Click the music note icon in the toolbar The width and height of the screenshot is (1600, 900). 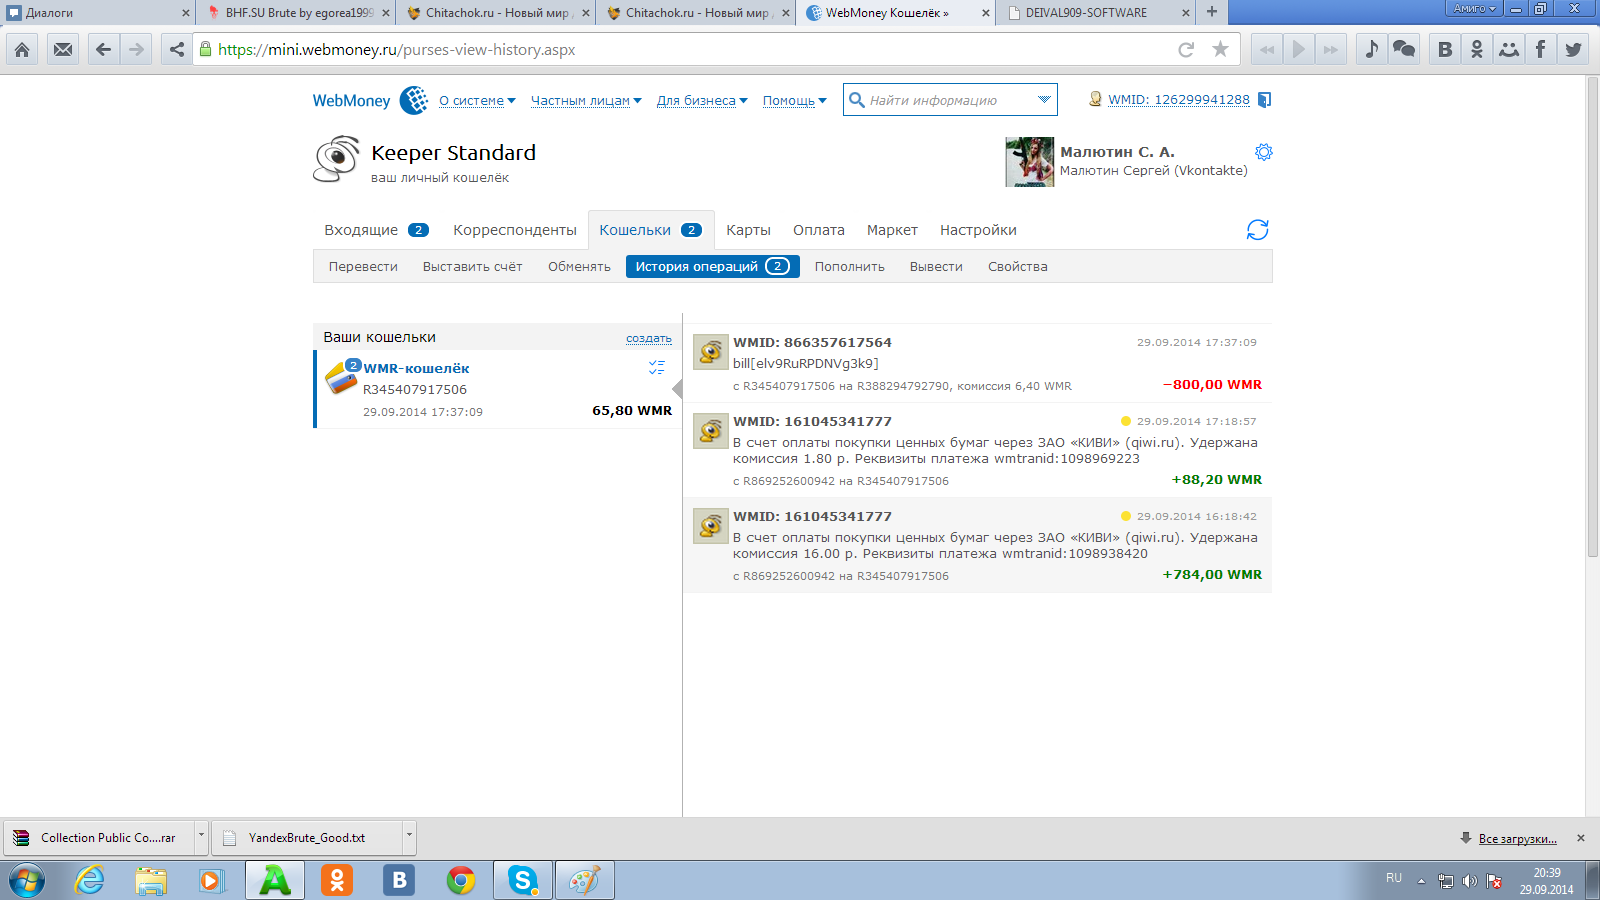click(1371, 49)
